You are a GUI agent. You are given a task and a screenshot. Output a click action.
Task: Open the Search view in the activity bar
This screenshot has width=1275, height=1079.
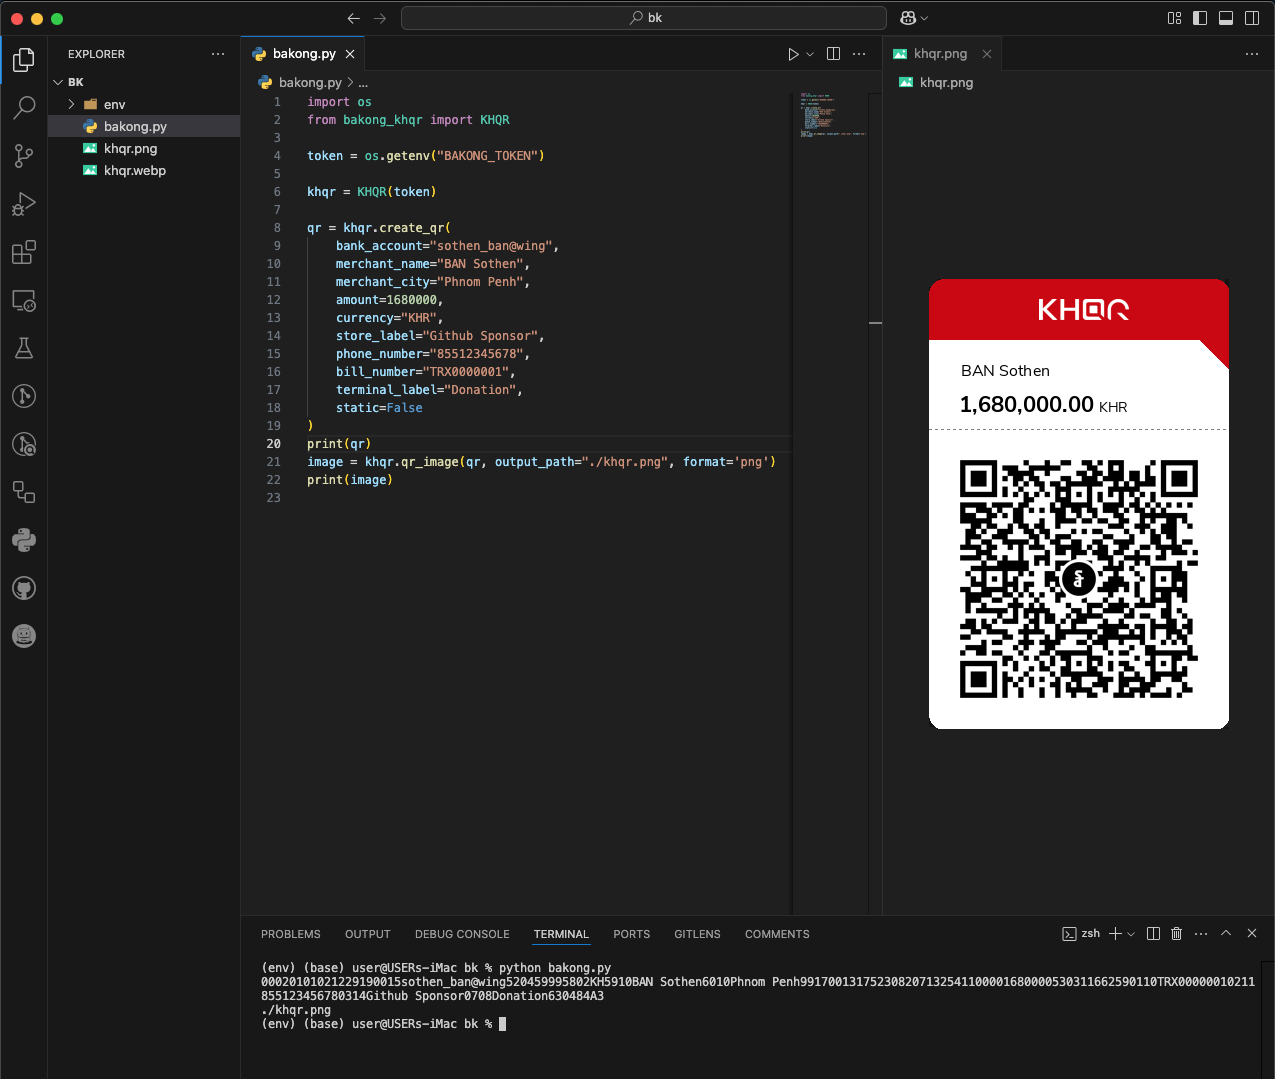click(x=24, y=107)
